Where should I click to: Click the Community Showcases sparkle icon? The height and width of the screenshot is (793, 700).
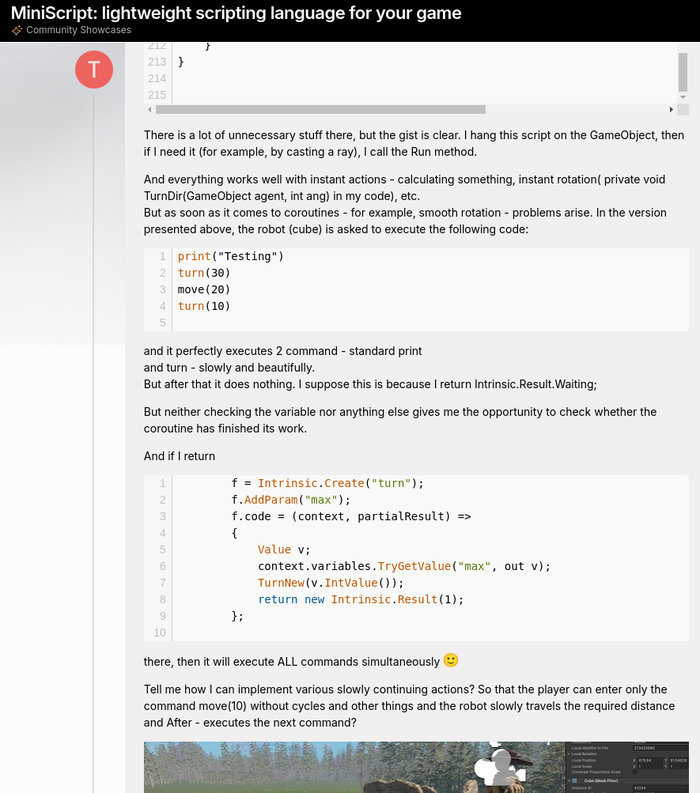click(x=17, y=31)
